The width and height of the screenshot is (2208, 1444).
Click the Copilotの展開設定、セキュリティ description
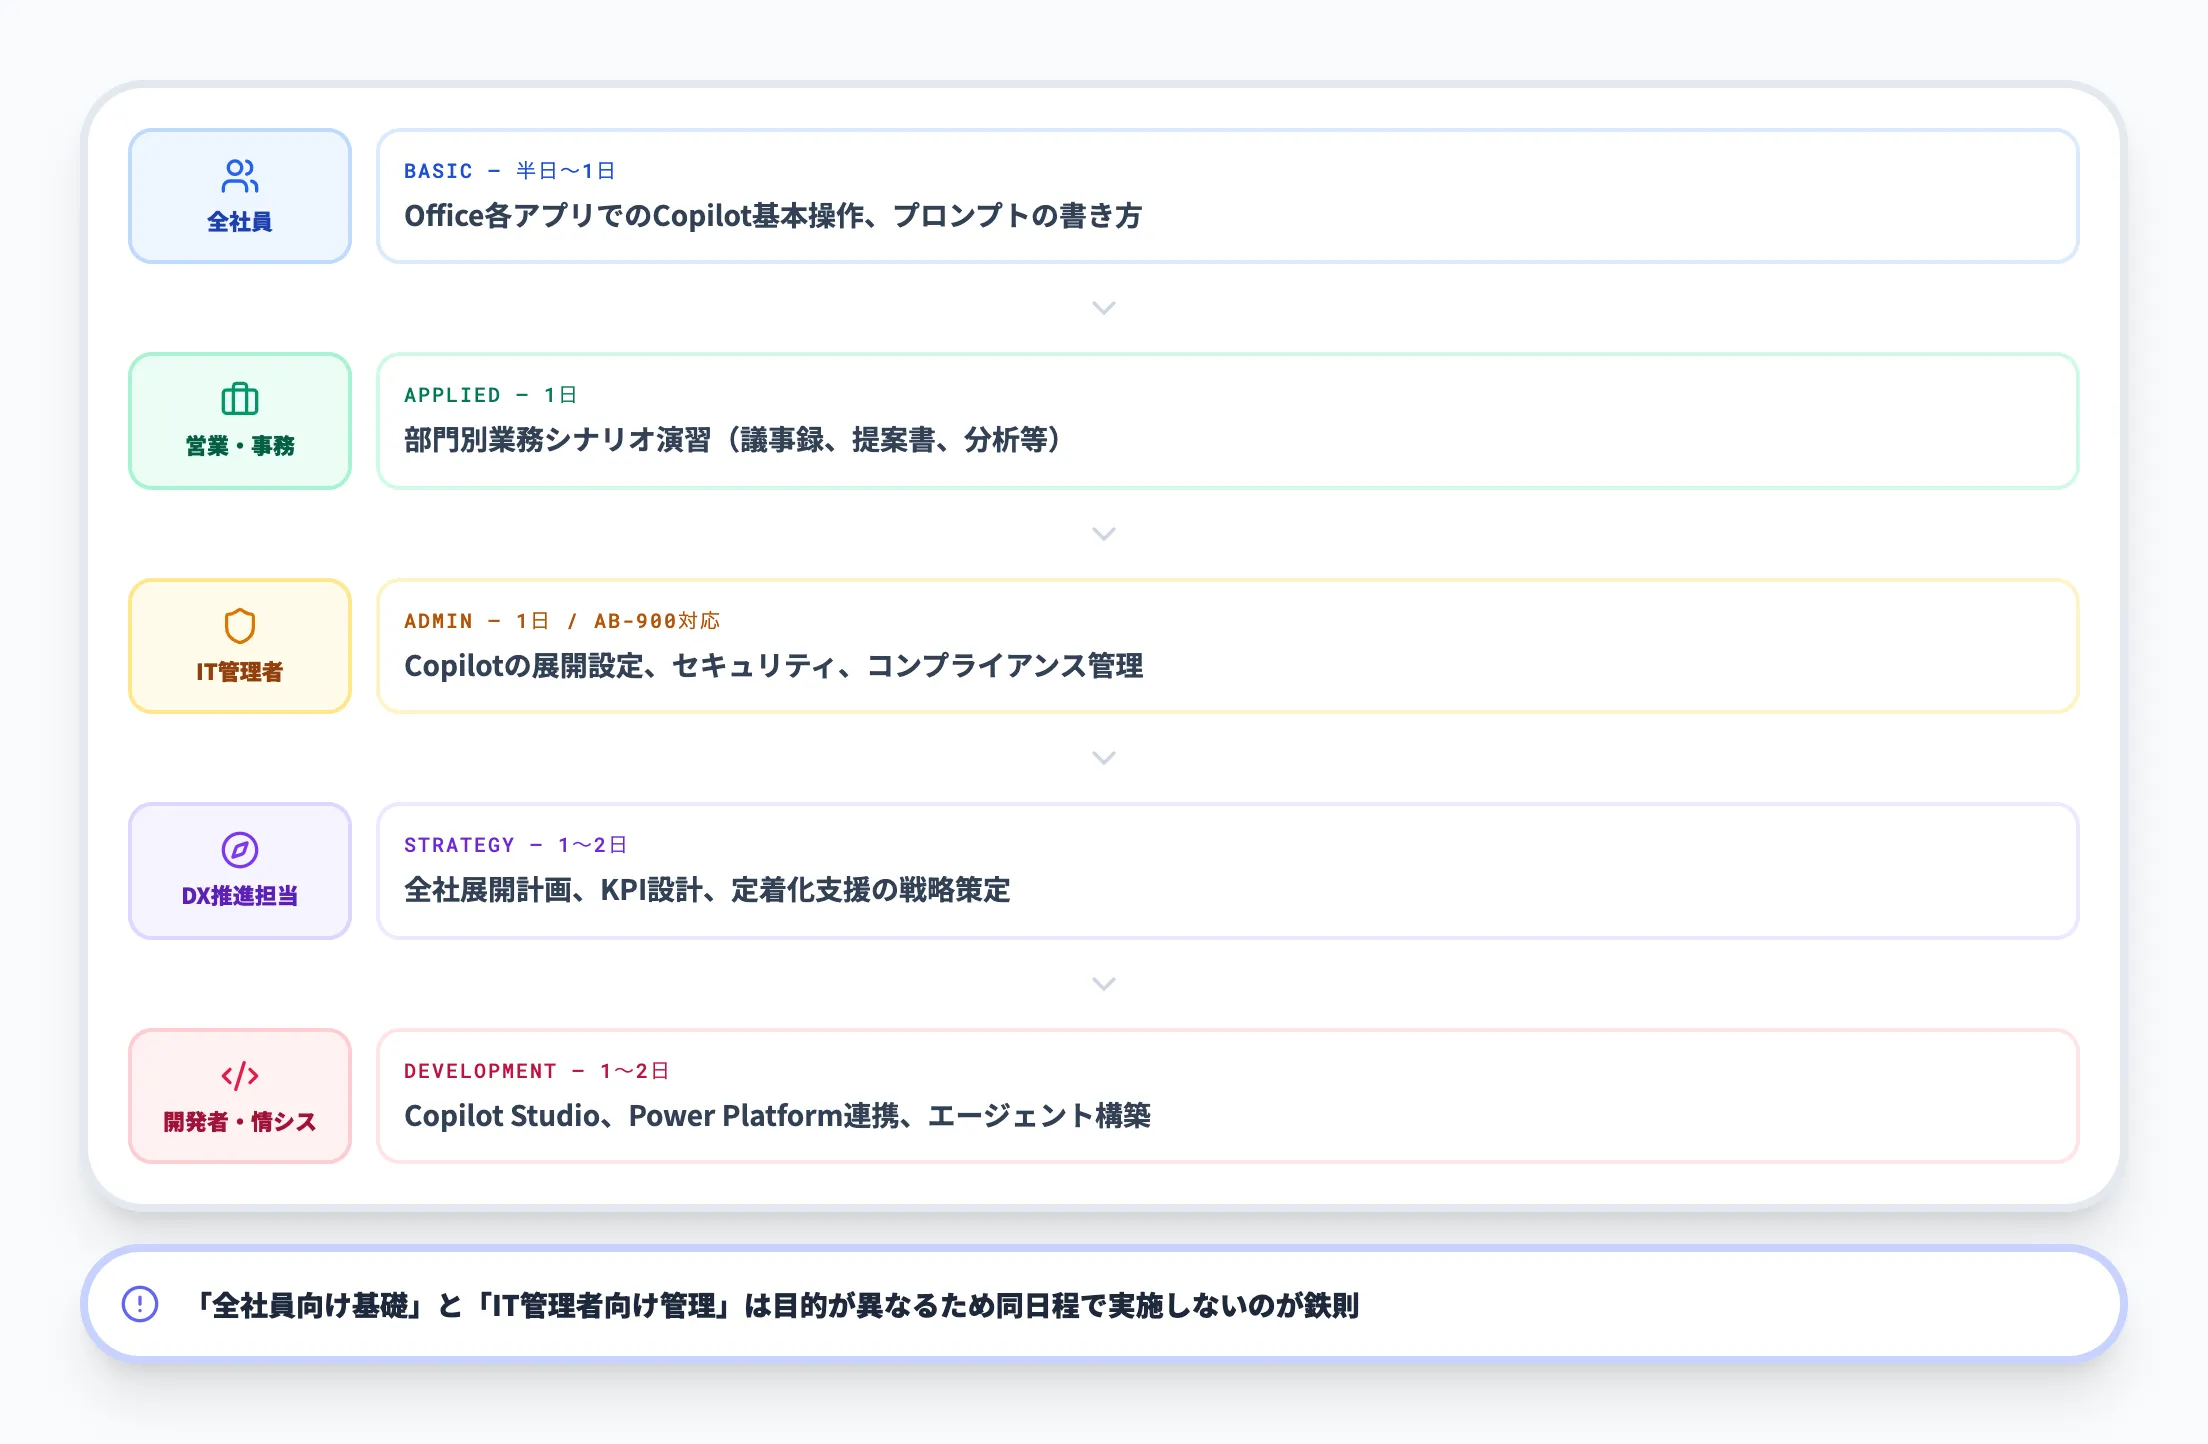[x=774, y=666]
